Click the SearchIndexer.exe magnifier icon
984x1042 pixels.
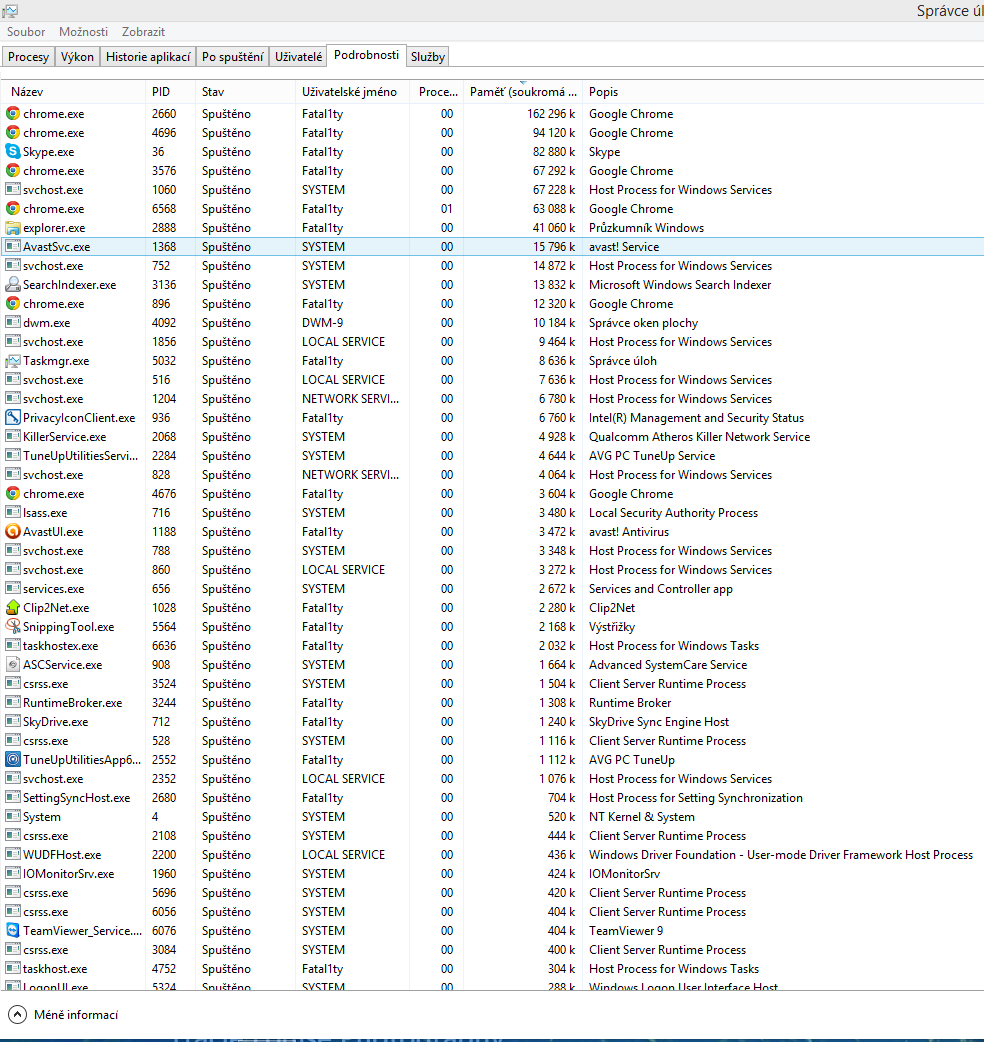(13, 284)
